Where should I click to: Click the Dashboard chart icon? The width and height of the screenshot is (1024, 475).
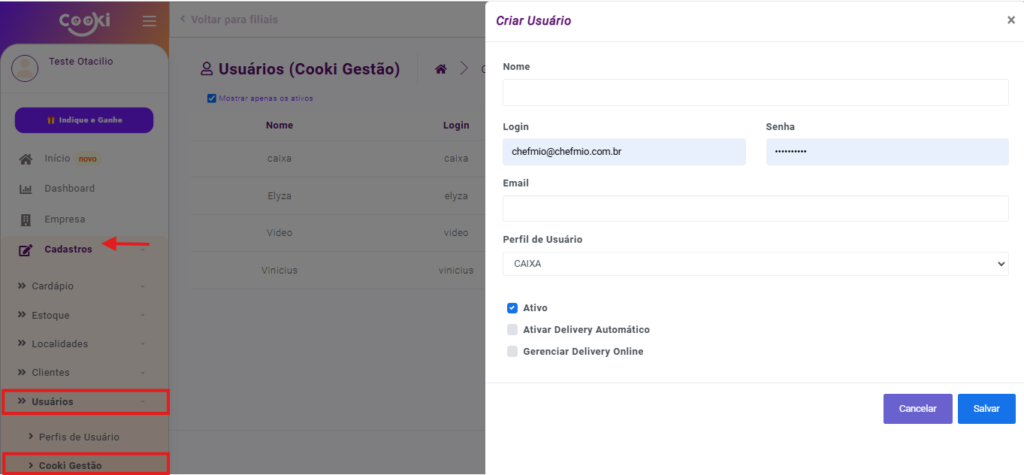coord(26,189)
